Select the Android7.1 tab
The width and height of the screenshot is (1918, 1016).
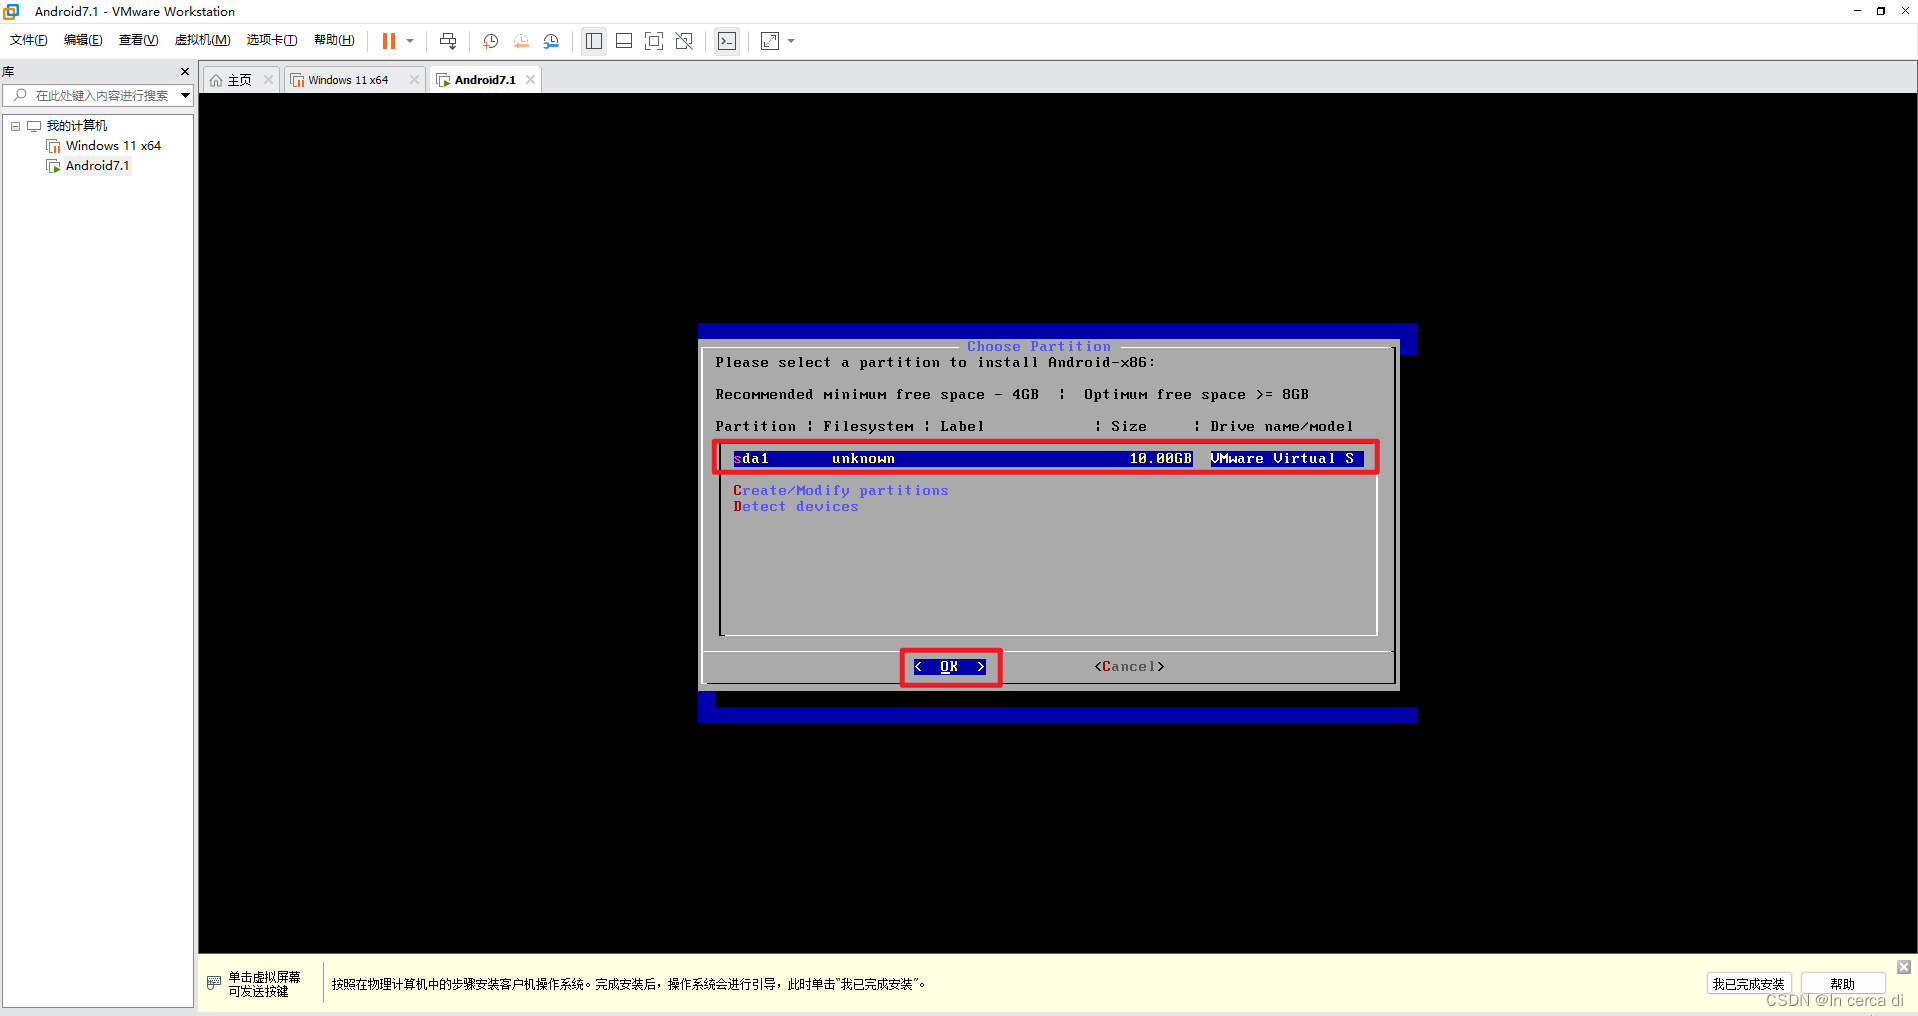click(x=485, y=80)
